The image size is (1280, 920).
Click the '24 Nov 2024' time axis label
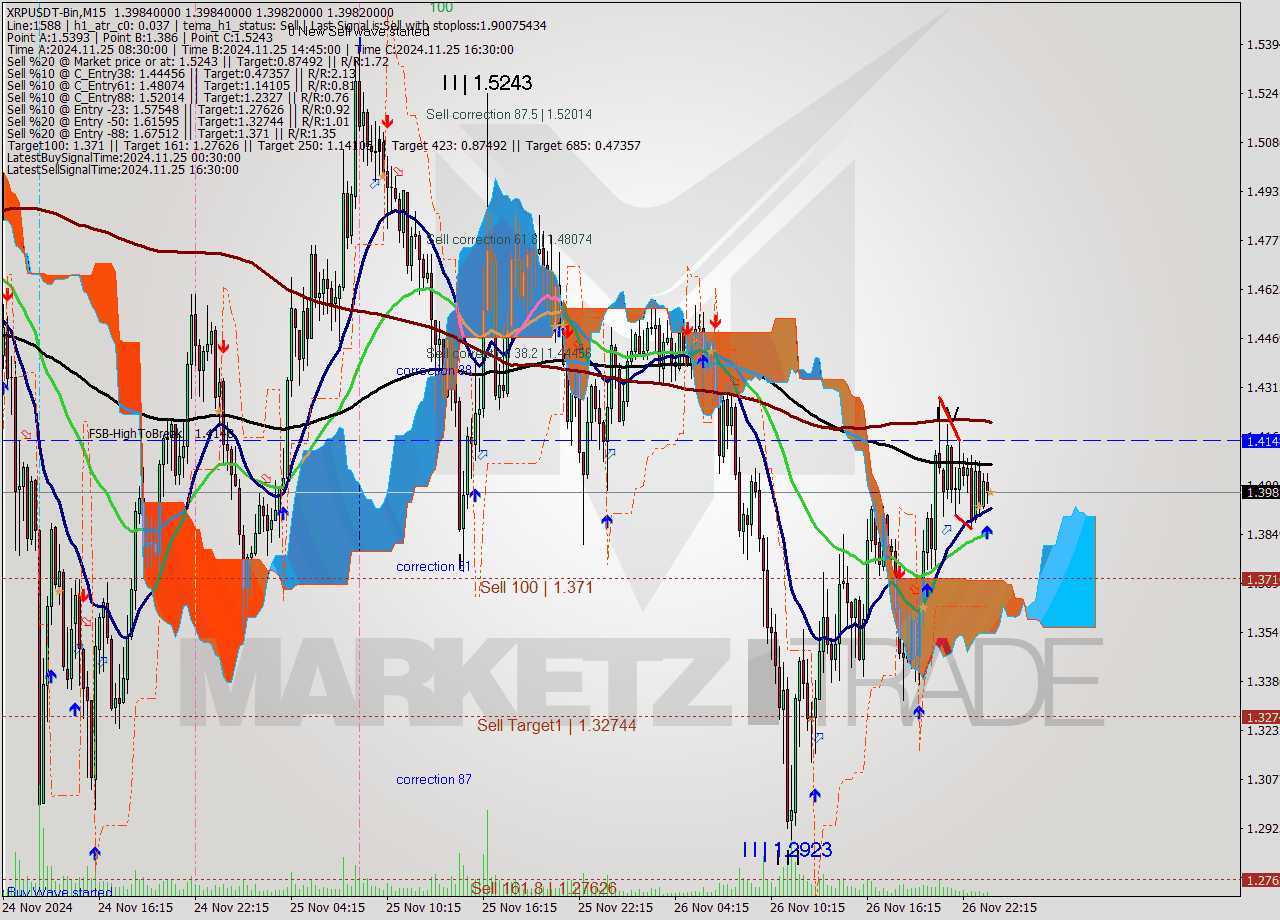(x=38, y=908)
